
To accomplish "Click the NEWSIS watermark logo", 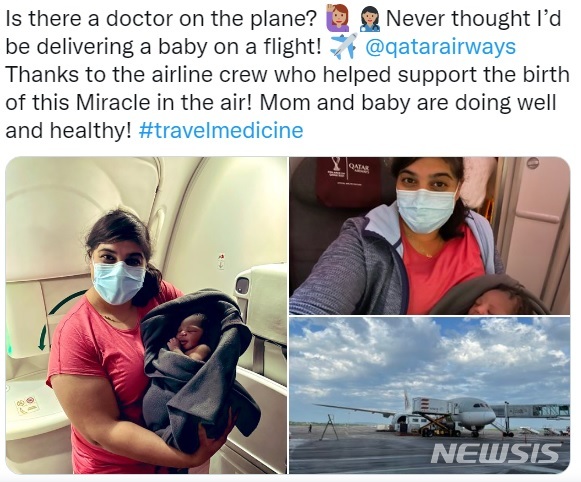I will 496,453.
